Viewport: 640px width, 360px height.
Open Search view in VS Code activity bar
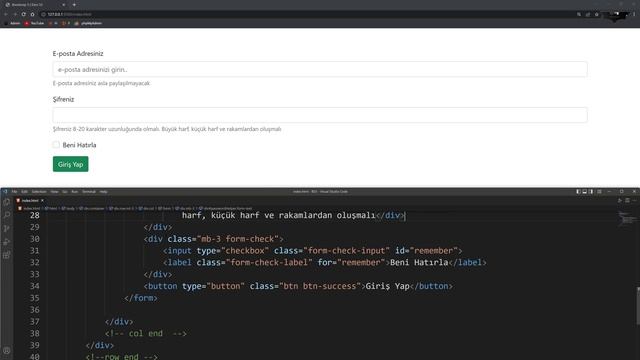click(x=7, y=215)
